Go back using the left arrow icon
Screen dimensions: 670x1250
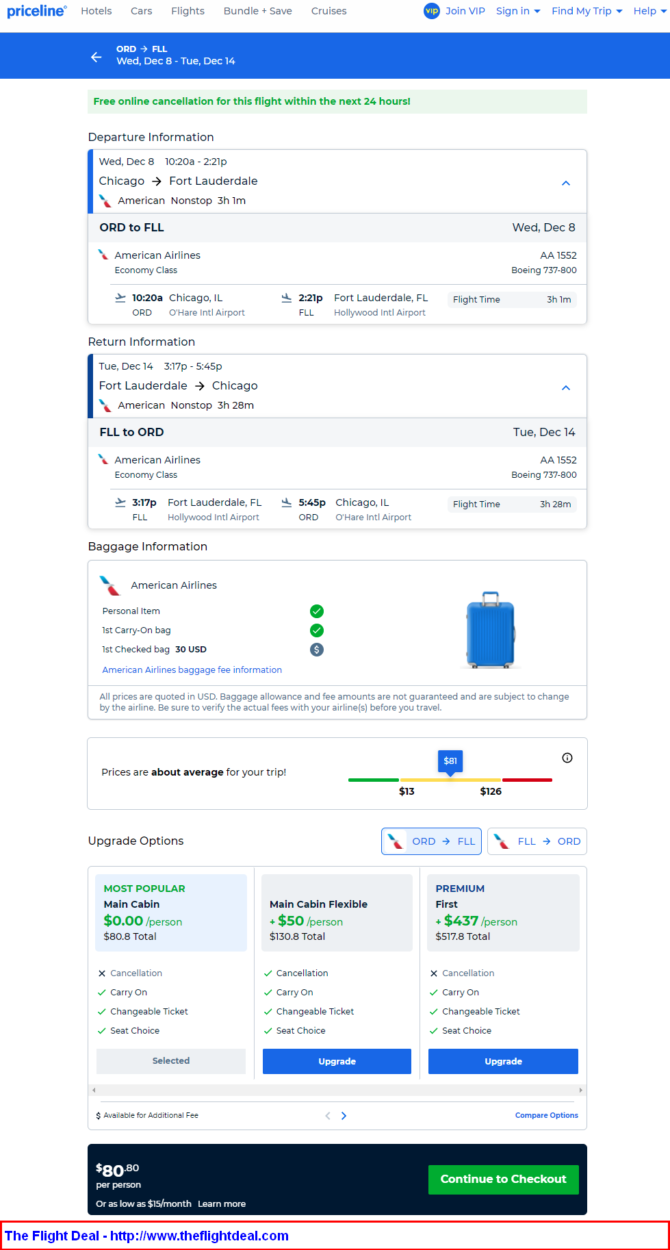(96, 57)
